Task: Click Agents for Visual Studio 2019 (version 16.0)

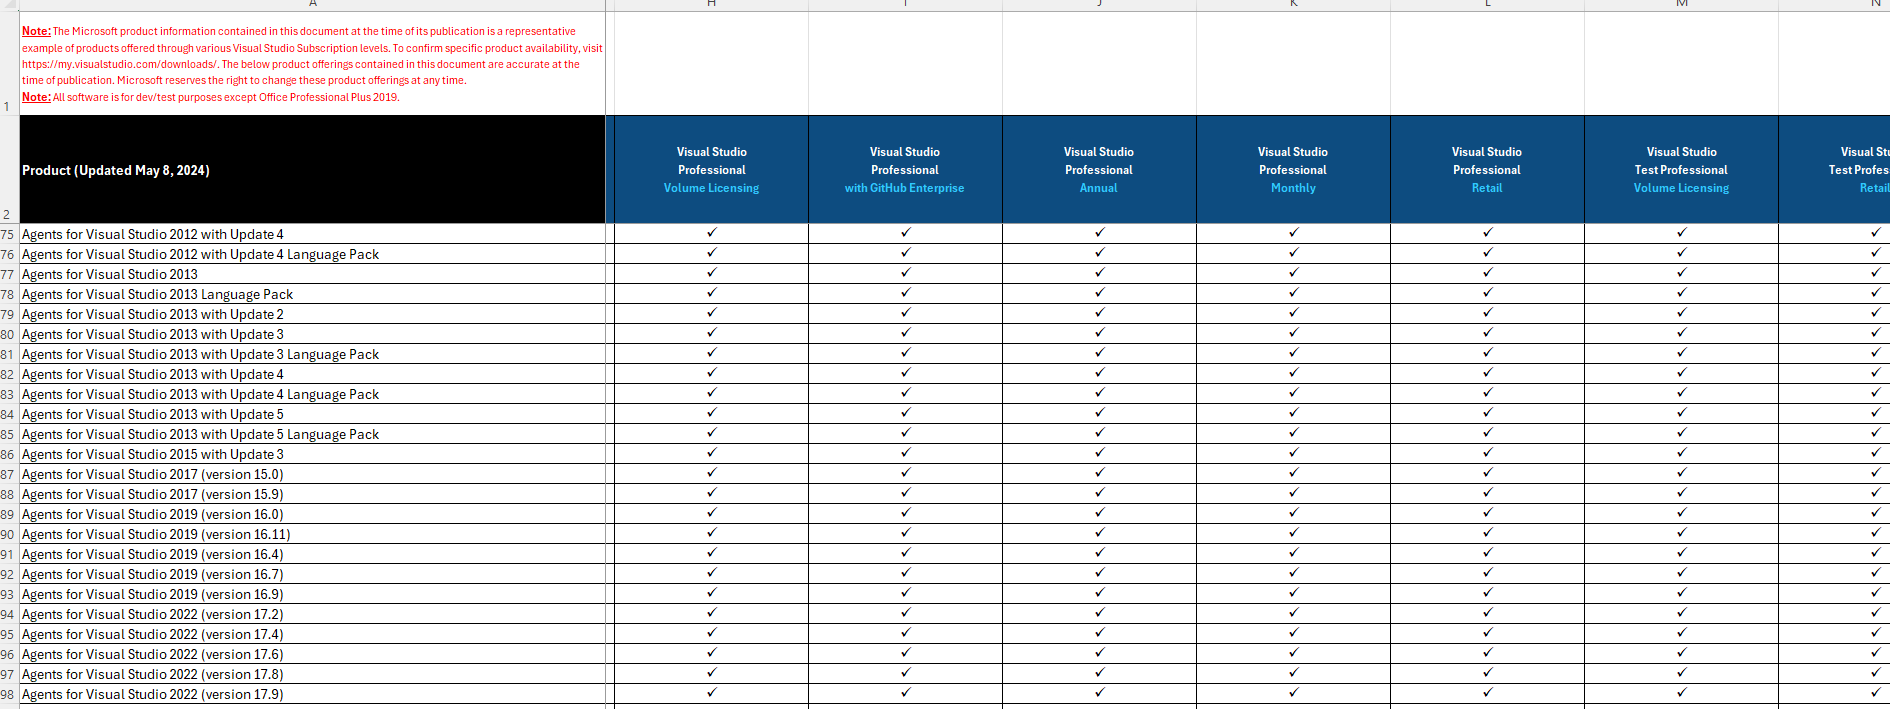Action: [312, 514]
